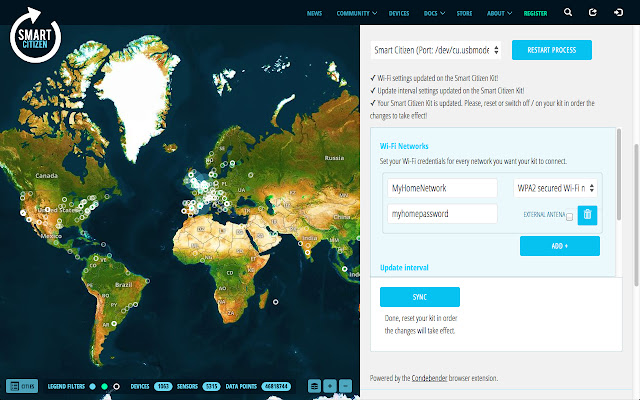Open the Smart Citizen port dropdown
Viewport: 640px width, 400px height.
pos(436,49)
